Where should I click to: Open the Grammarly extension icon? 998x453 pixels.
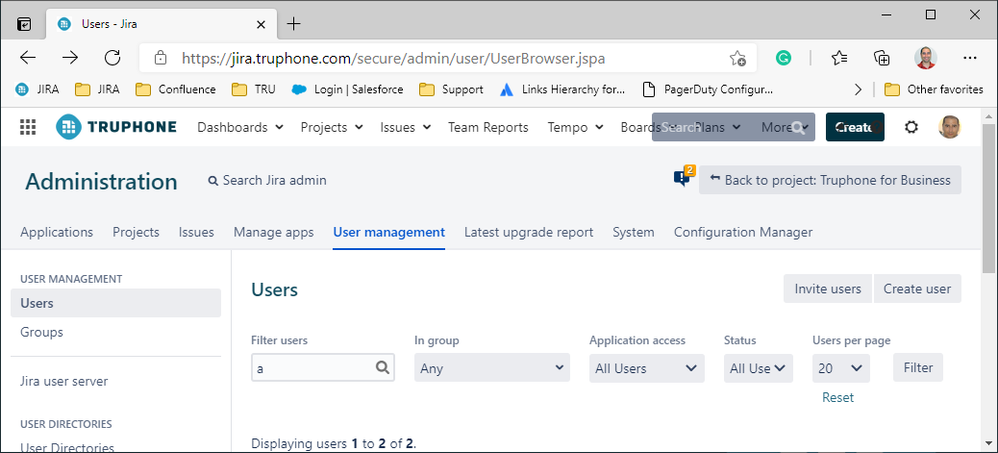(x=783, y=58)
